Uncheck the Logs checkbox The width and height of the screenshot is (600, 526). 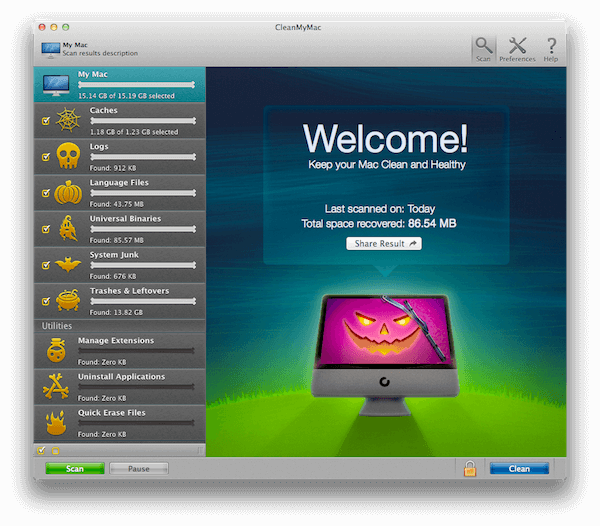tap(46, 157)
